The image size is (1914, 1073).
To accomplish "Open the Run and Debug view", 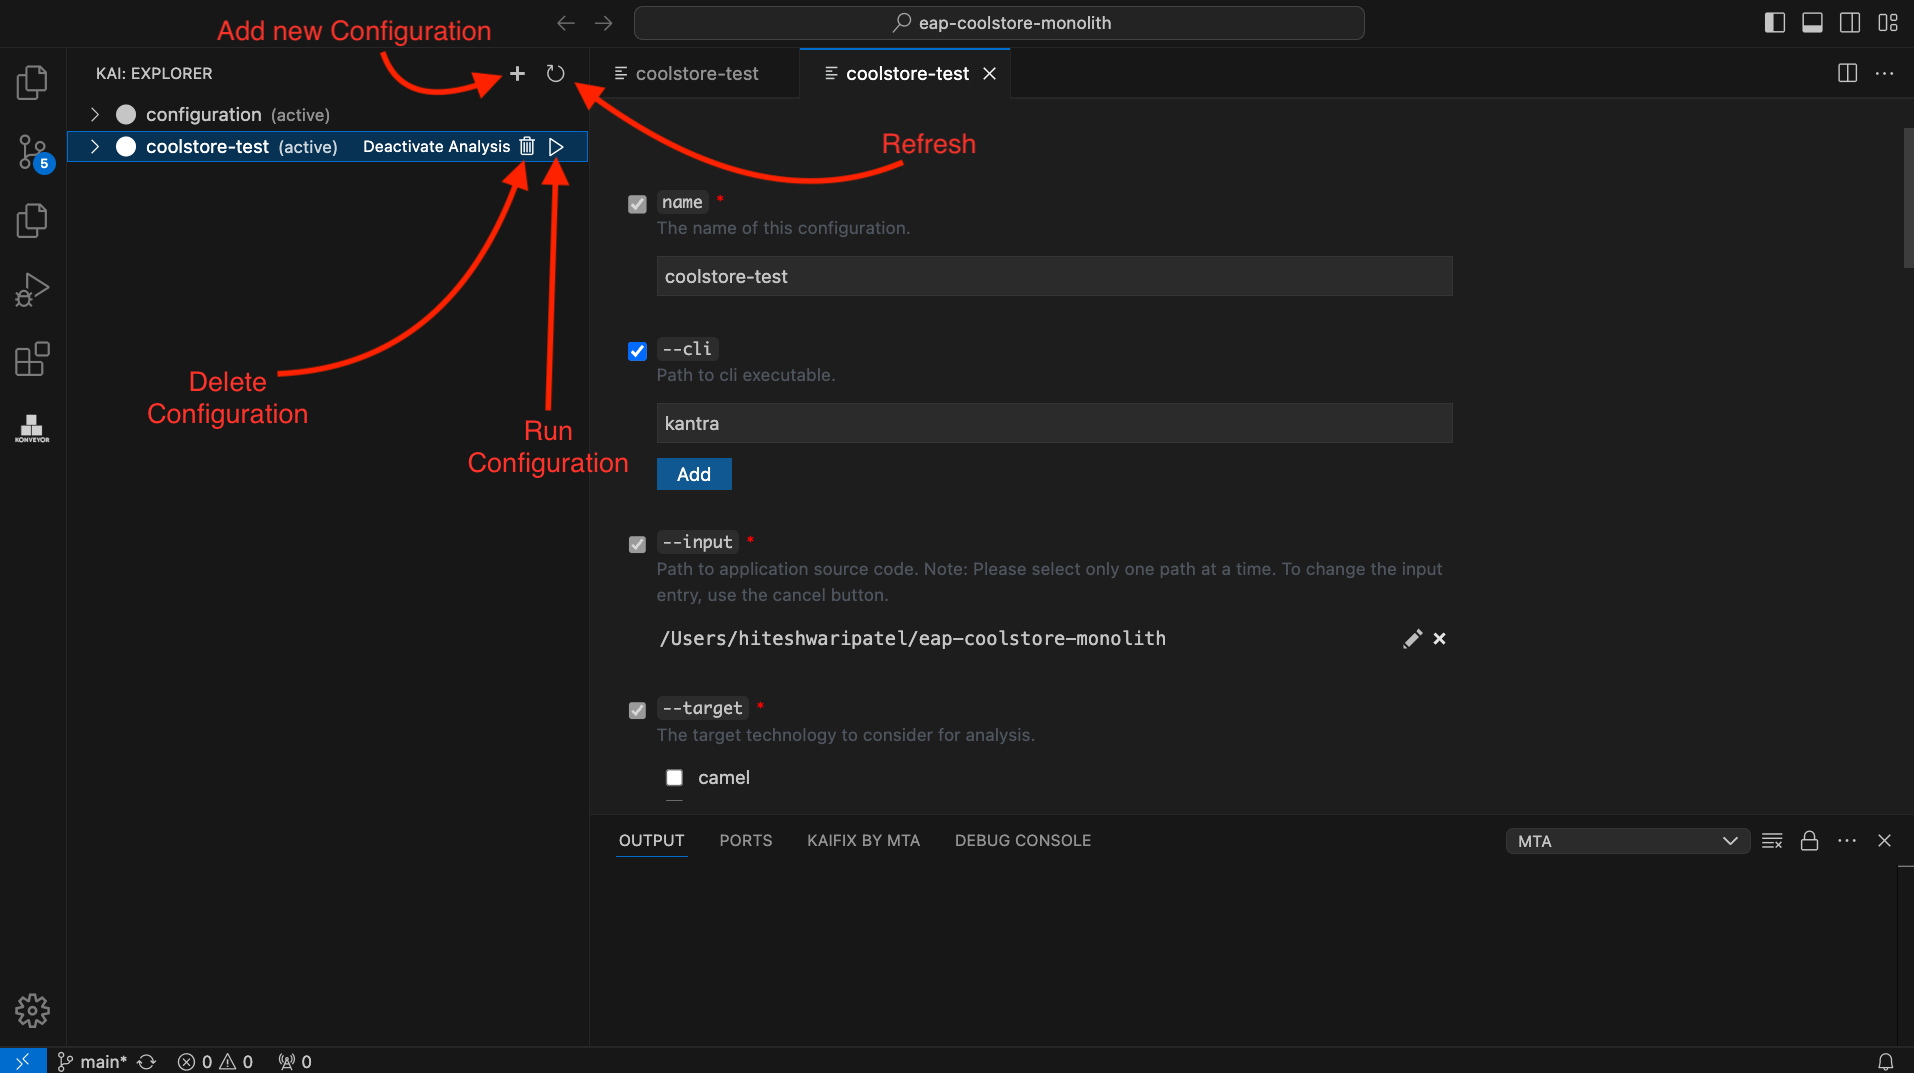I will click(32, 290).
